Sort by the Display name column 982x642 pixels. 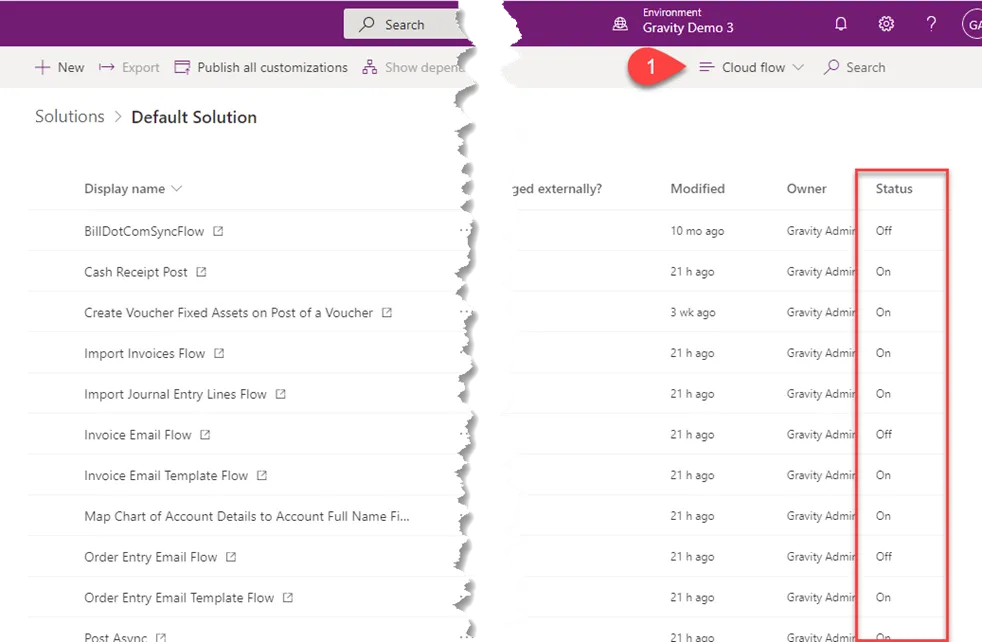pyautogui.click(x=133, y=189)
